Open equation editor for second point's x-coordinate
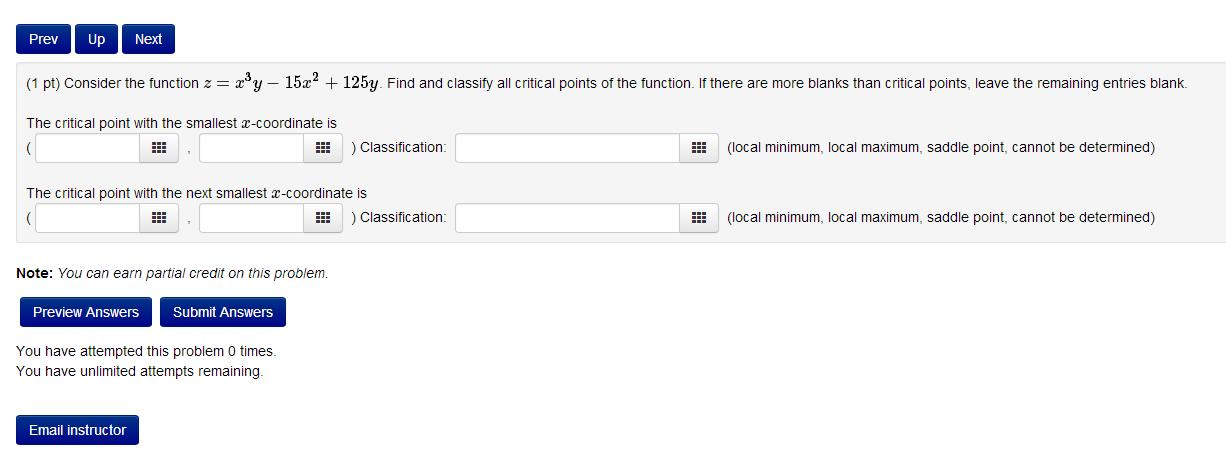 coord(158,218)
